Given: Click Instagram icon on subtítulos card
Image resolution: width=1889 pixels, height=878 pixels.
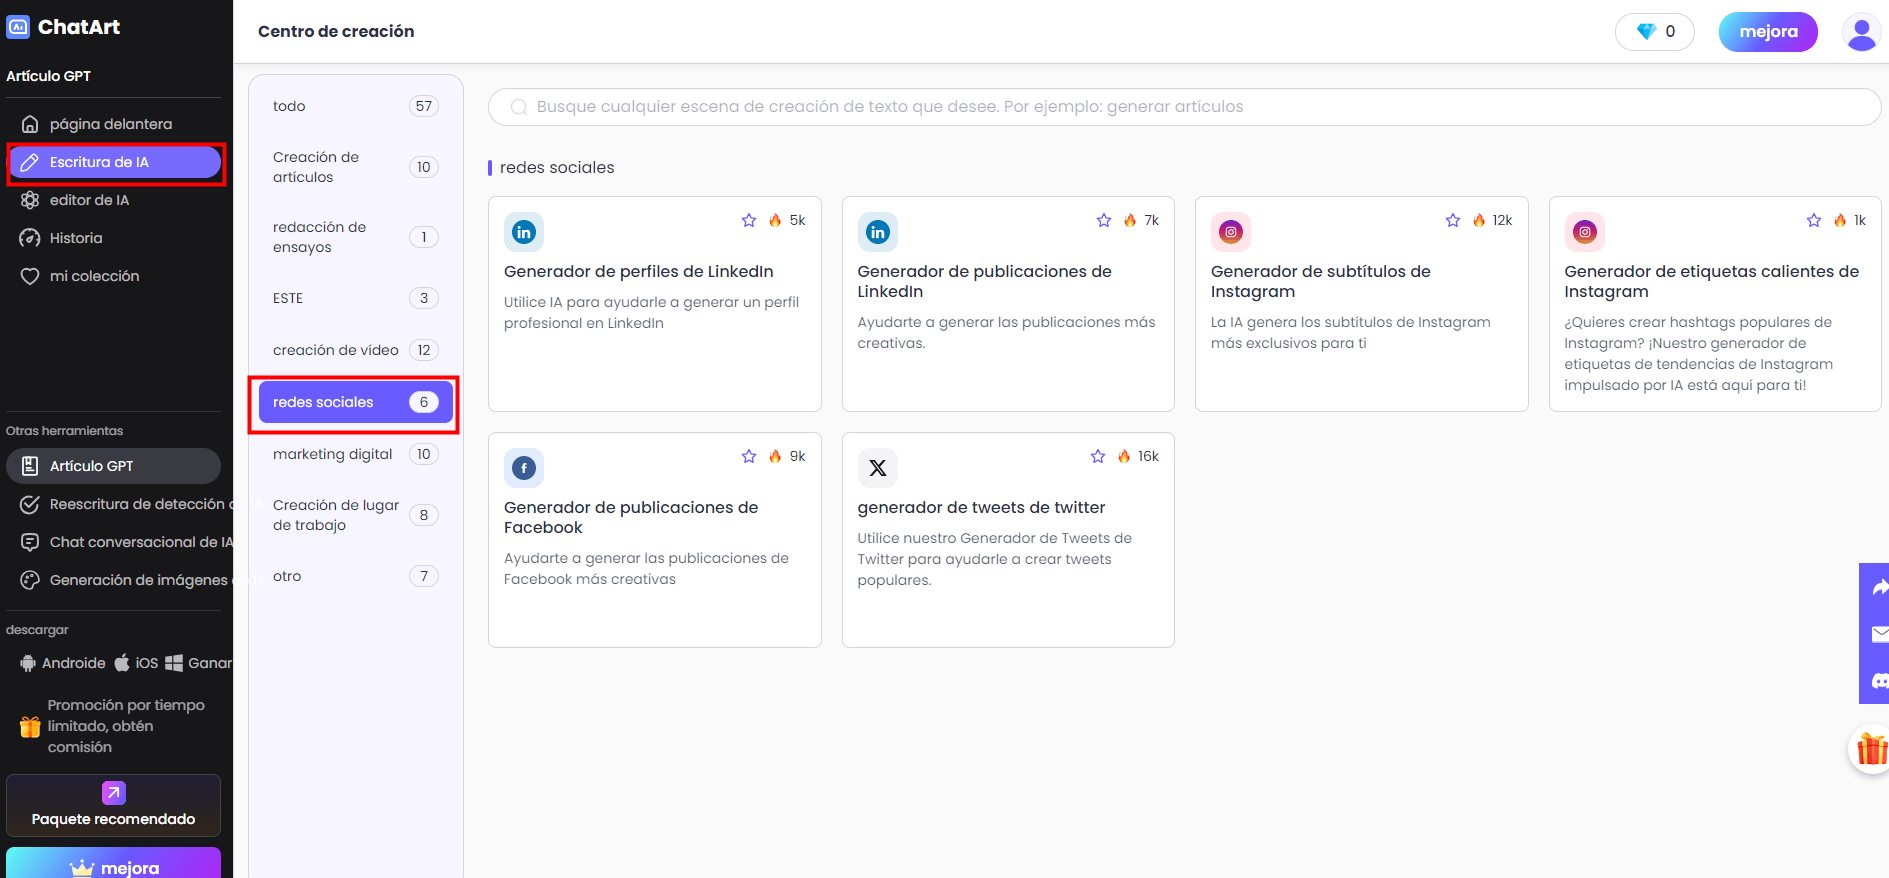Looking at the screenshot, I should [x=1231, y=232].
